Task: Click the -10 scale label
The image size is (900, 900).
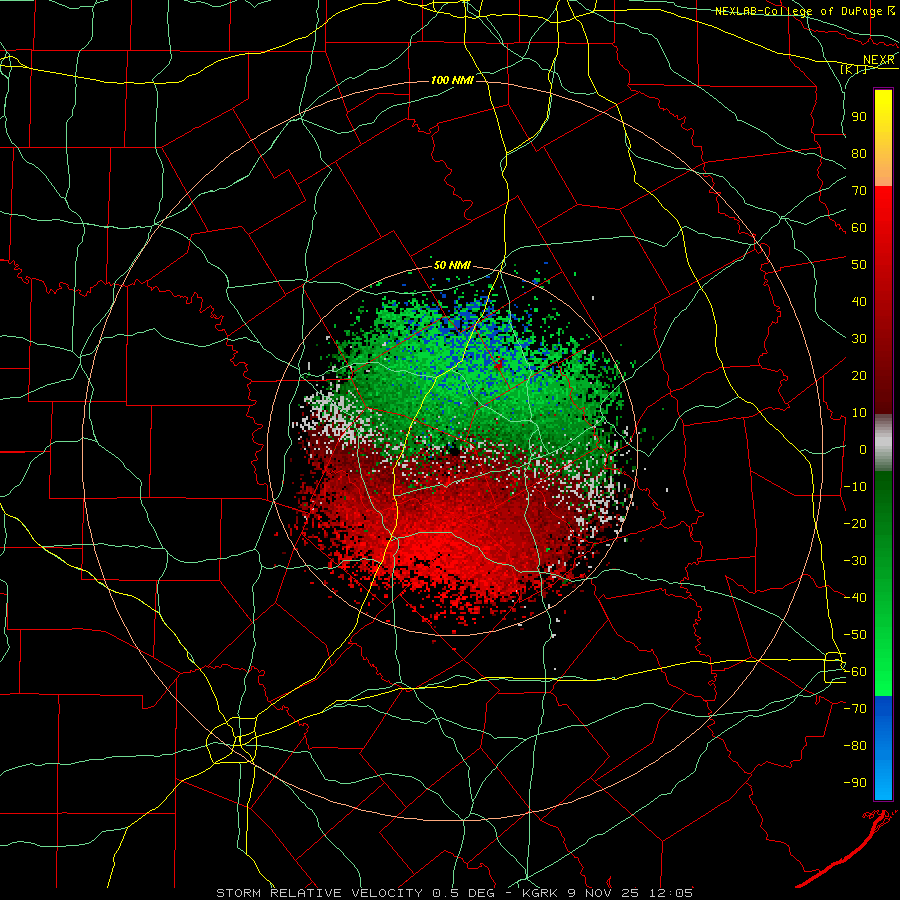Action: 855,487
